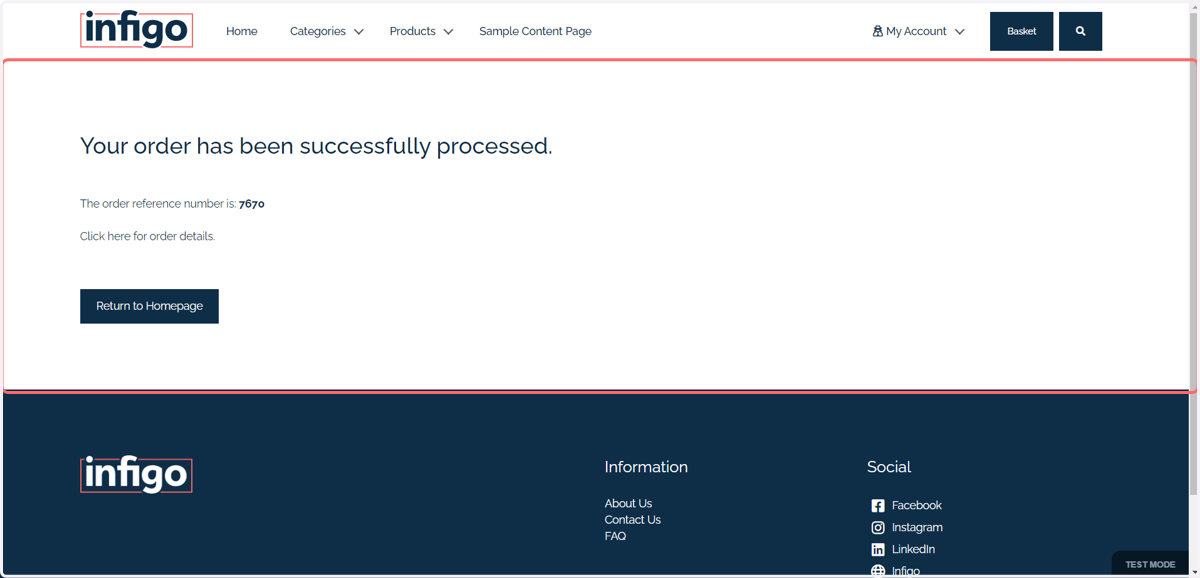The width and height of the screenshot is (1200, 578).
Task: Click the Instagram icon in footer
Action: [x=877, y=527]
